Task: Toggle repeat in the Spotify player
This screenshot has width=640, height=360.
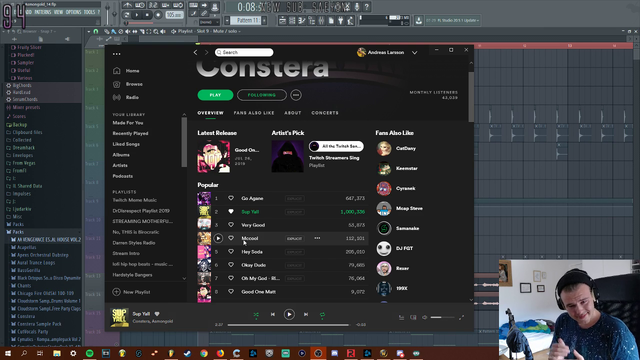Action: click(x=322, y=314)
